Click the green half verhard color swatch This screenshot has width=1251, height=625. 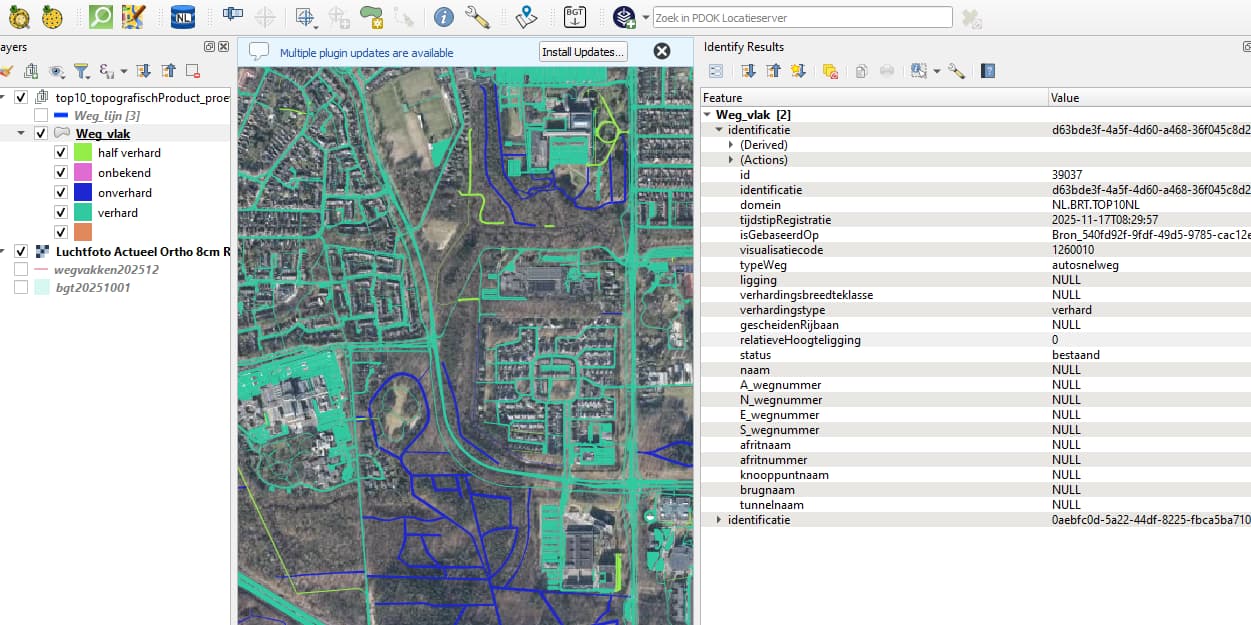pos(82,153)
